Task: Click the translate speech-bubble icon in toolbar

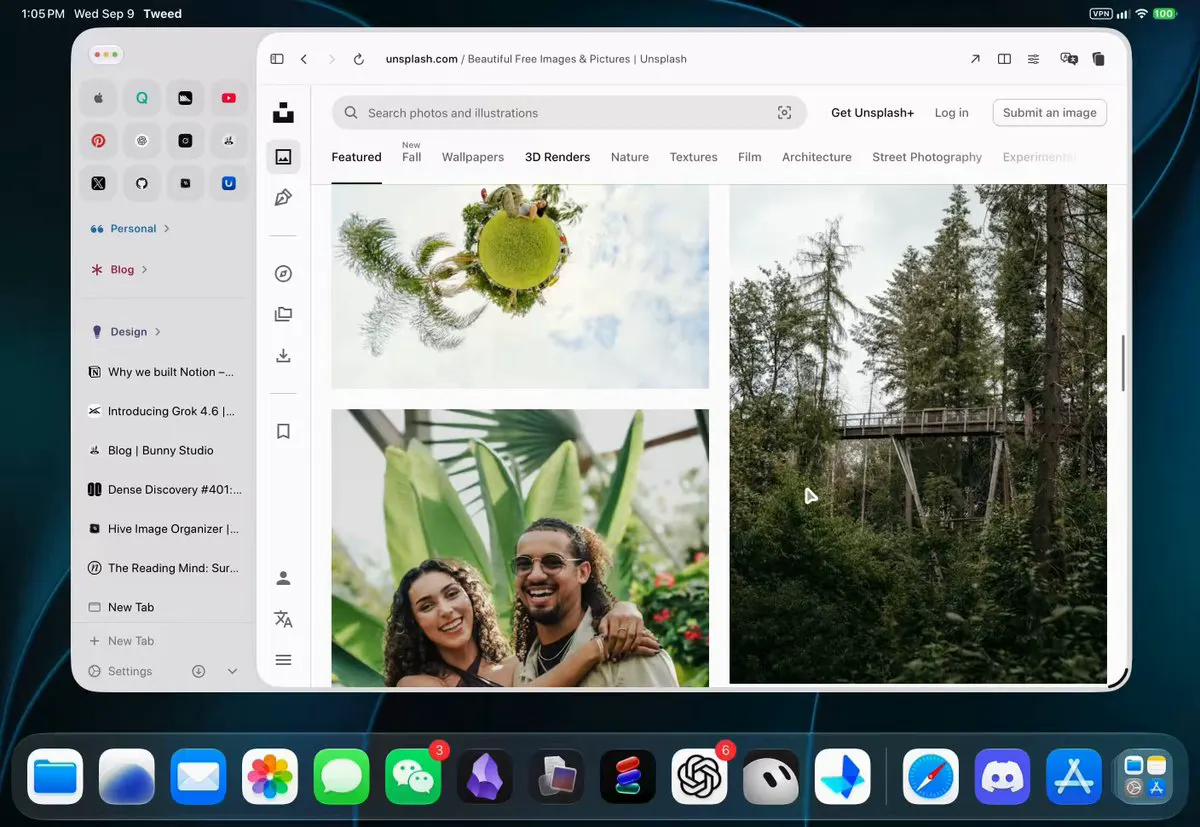Action: (1069, 59)
